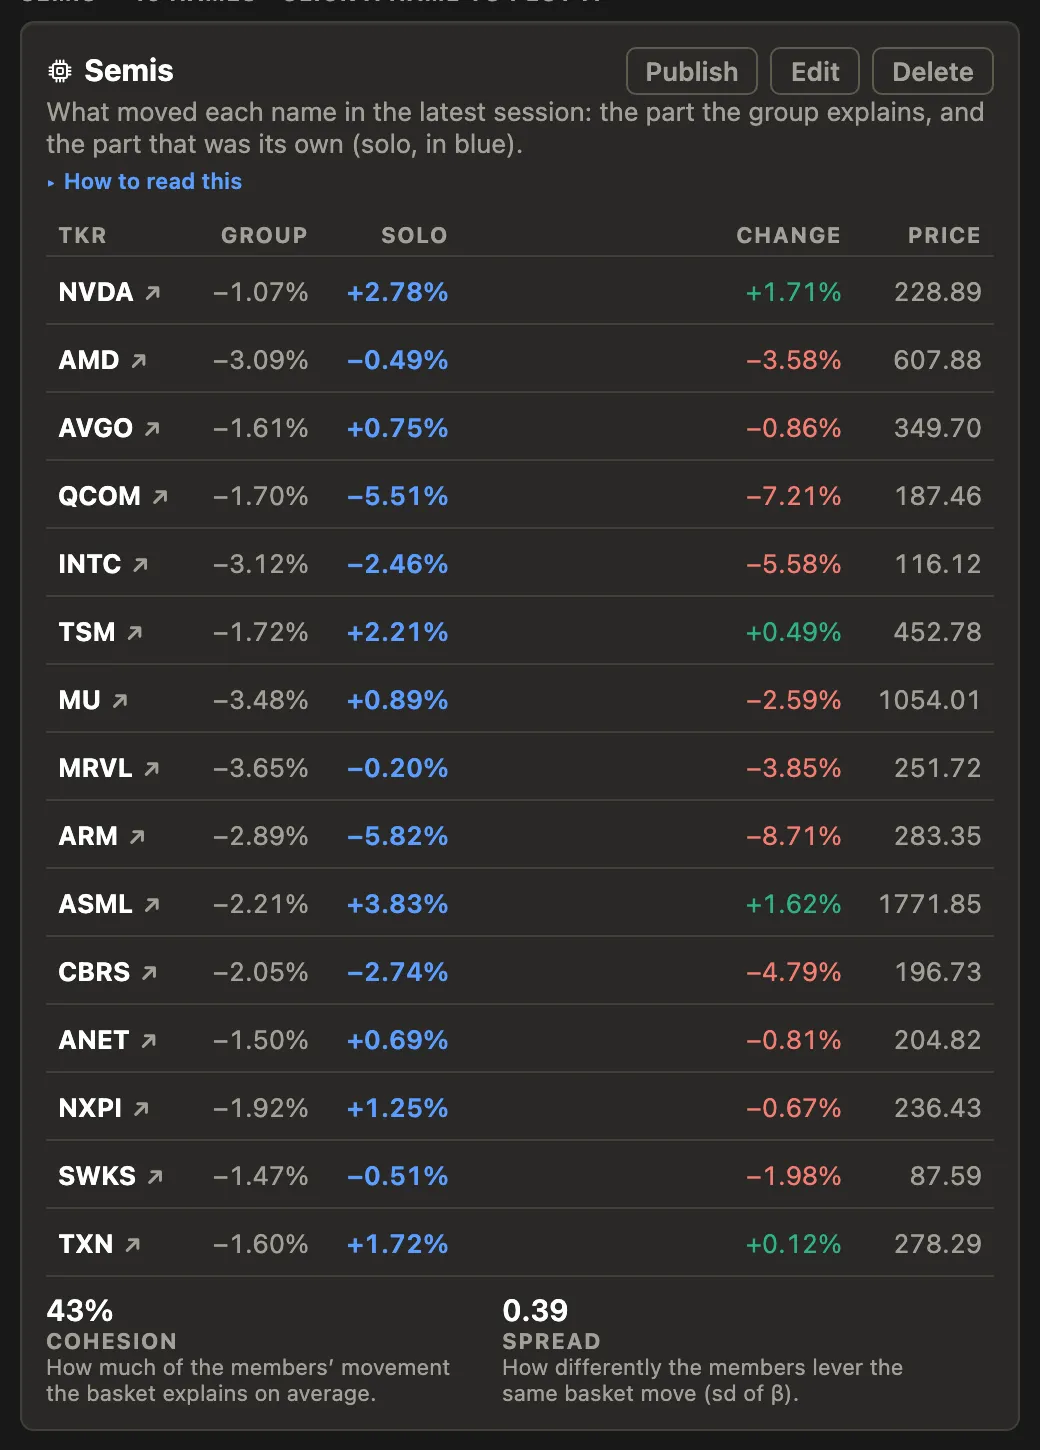The width and height of the screenshot is (1040, 1450).
Task: Click the arrow icon beside MRVL
Action: pyautogui.click(x=152, y=769)
